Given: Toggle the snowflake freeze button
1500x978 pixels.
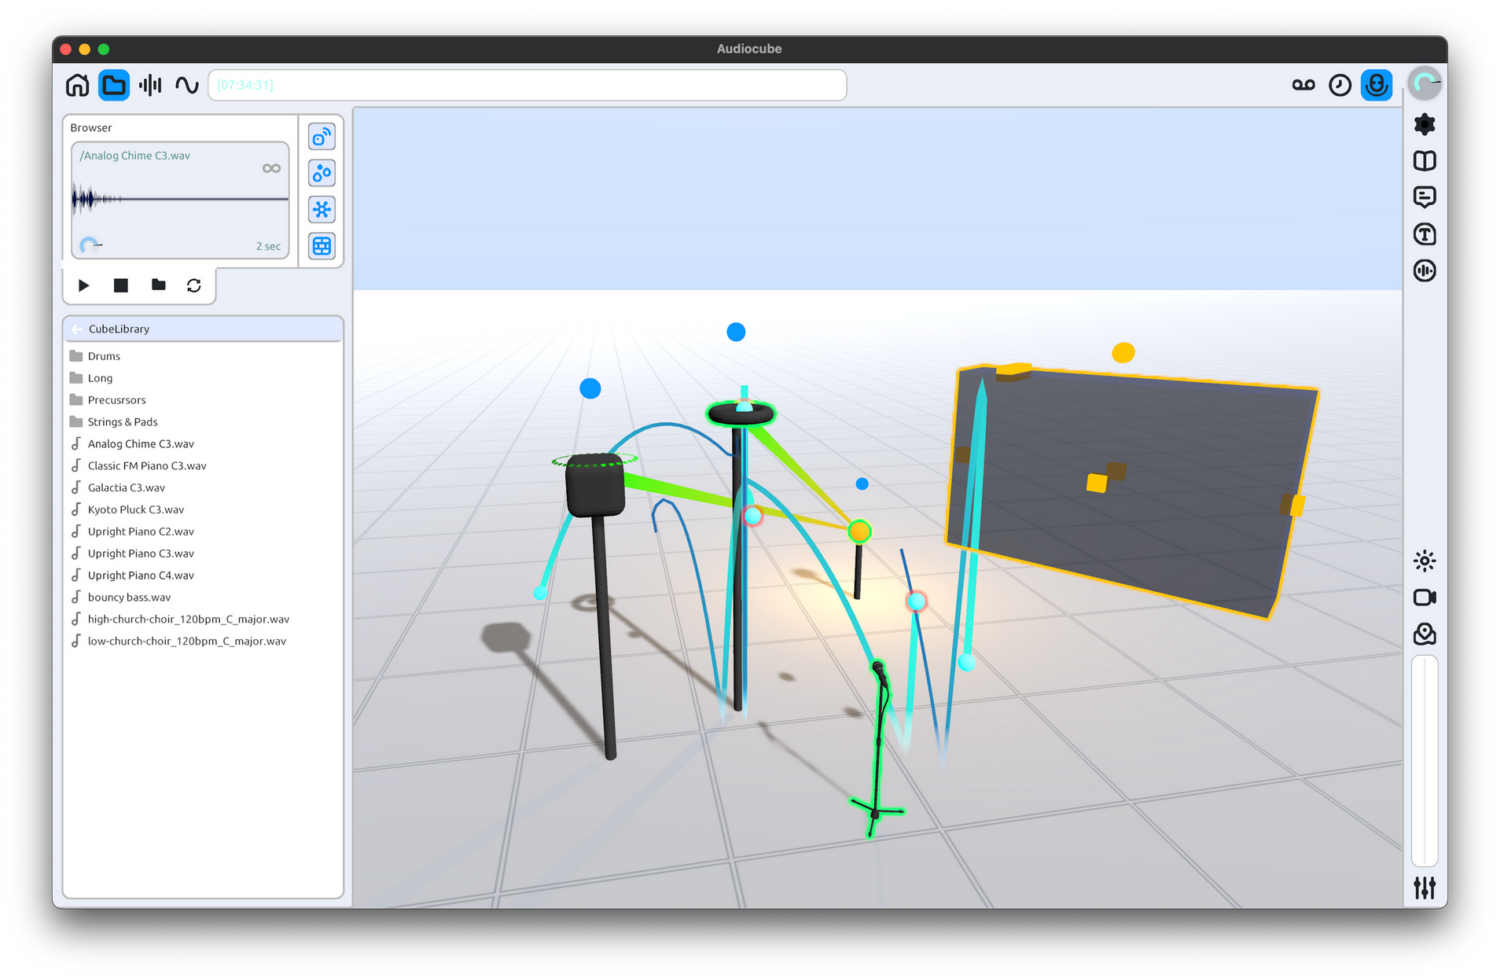Looking at the screenshot, I should tap(322, 209).
